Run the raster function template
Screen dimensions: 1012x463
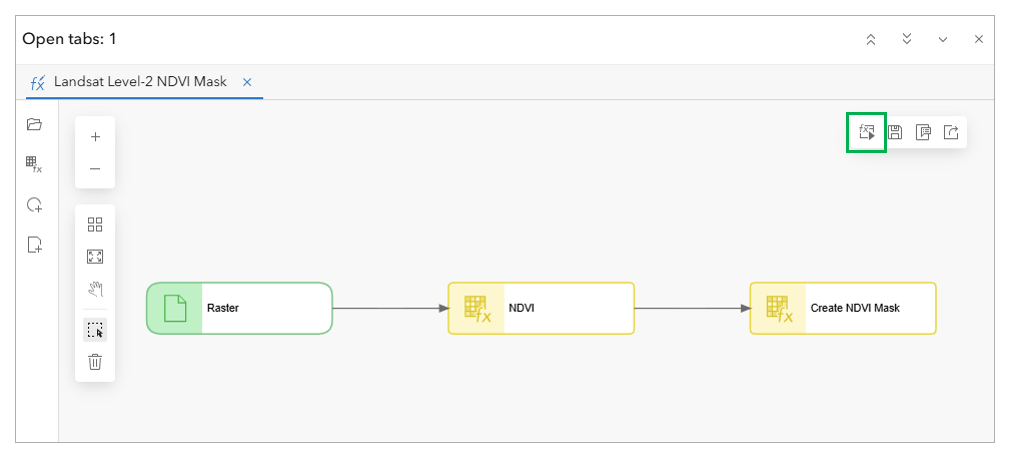tap(867, 132)
